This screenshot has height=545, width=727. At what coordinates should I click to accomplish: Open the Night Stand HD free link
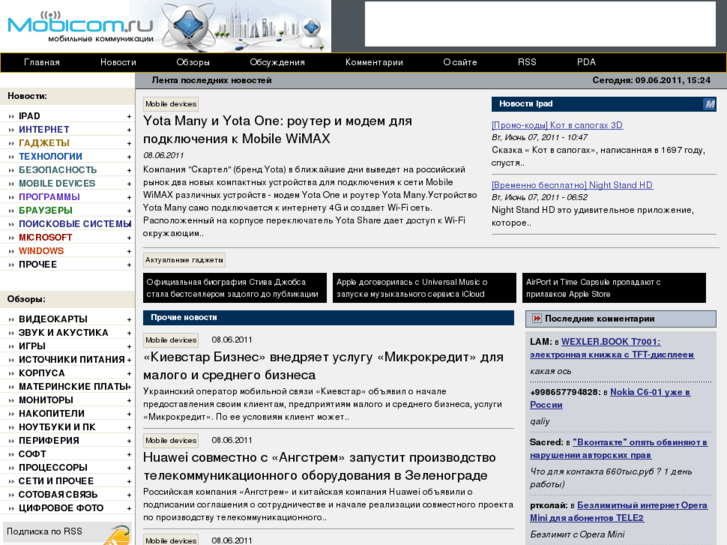[572, 185]
